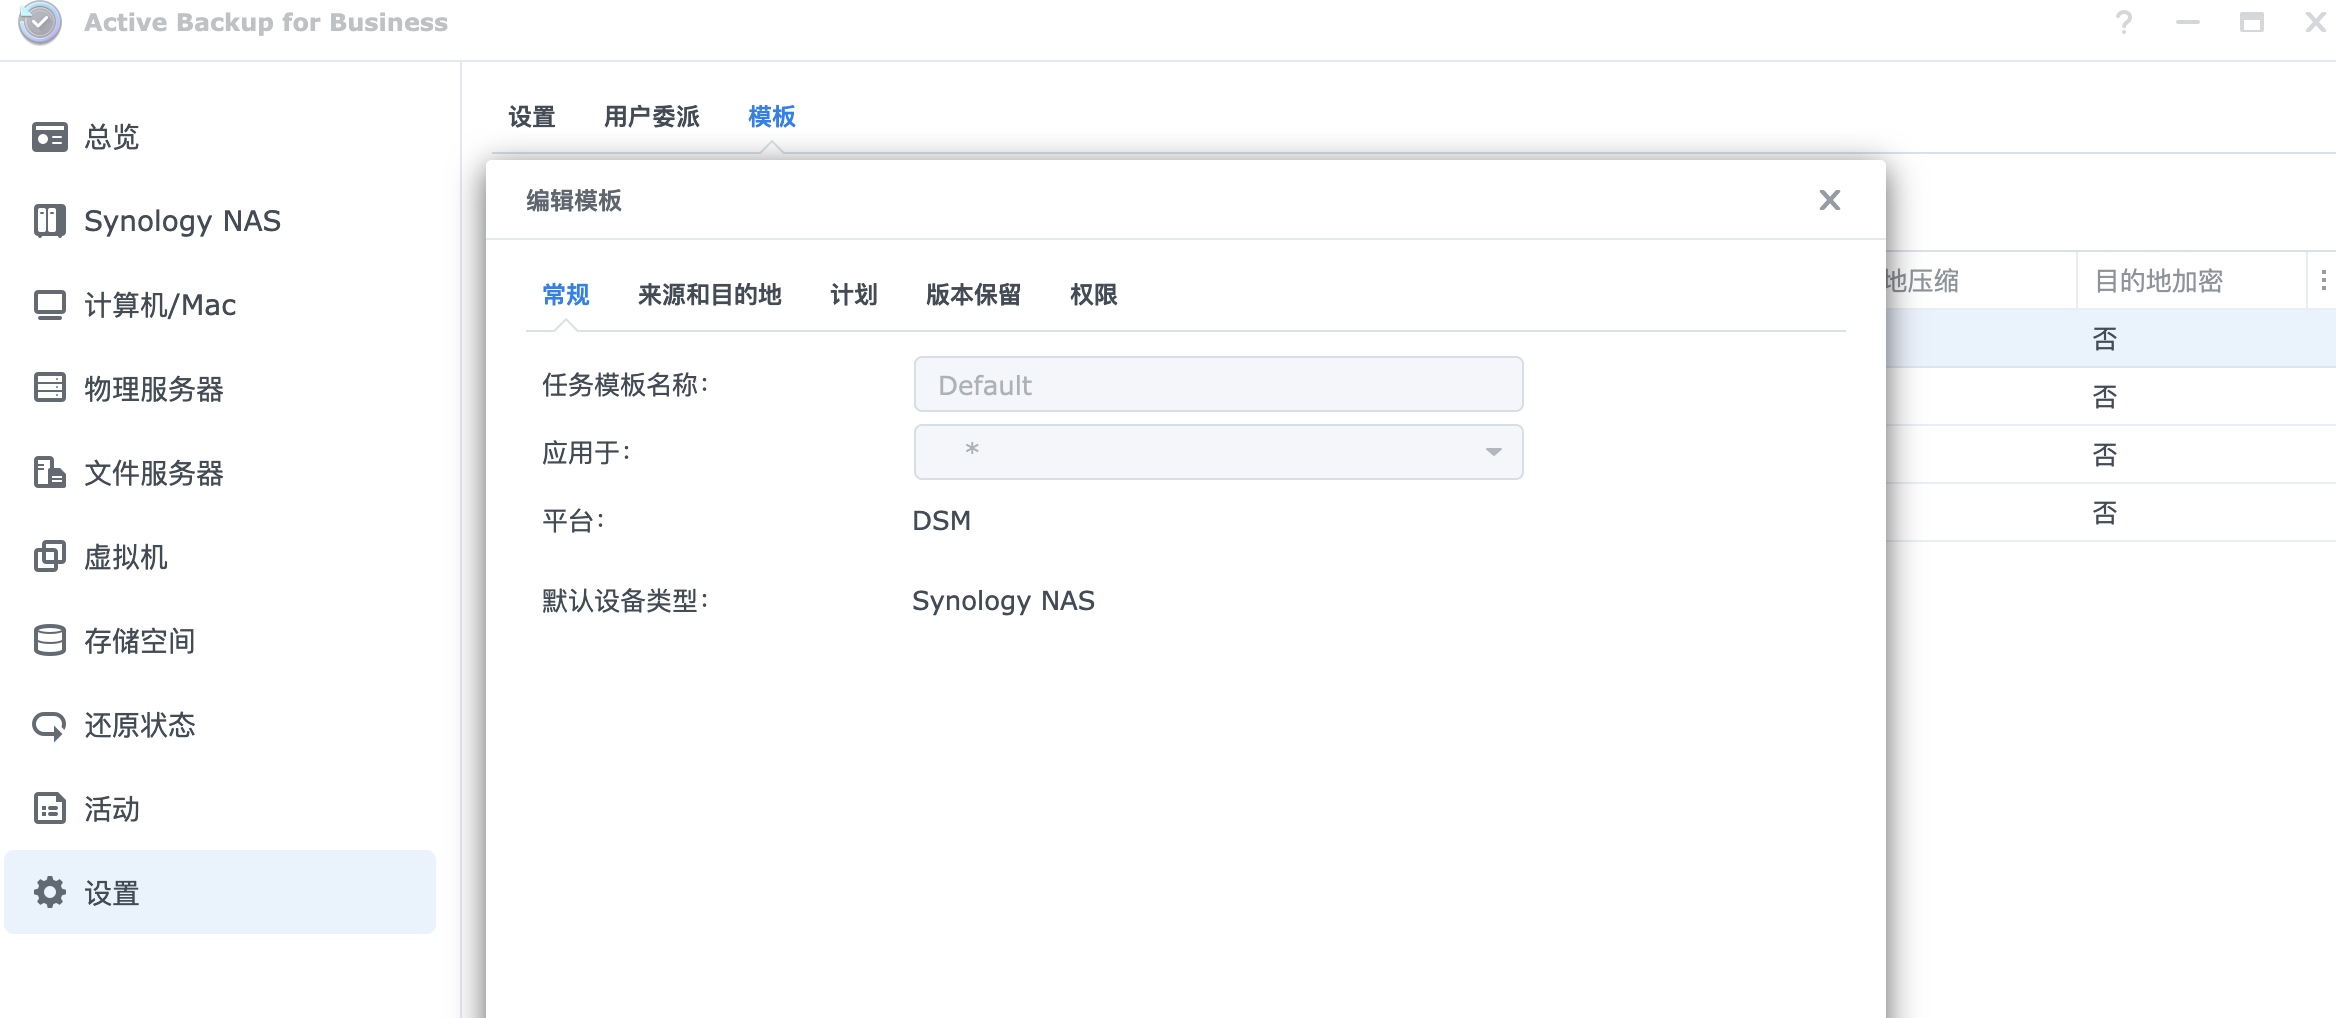Click Synology NAS default device type value

tap(1003, 601)
